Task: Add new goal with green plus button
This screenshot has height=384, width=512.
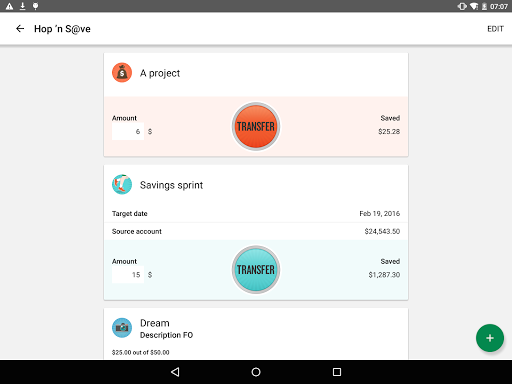Action: tap(490, 338)
